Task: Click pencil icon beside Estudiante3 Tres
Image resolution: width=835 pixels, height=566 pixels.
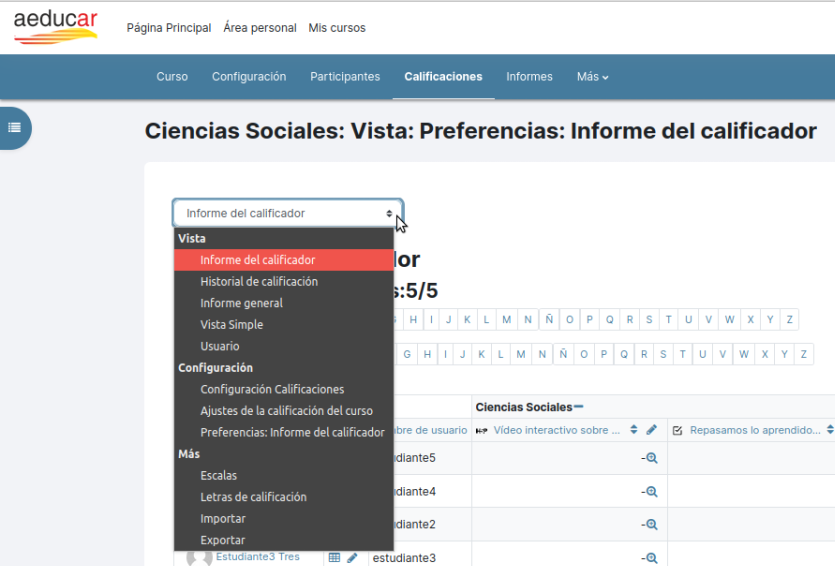Action: tap(352, 557)
